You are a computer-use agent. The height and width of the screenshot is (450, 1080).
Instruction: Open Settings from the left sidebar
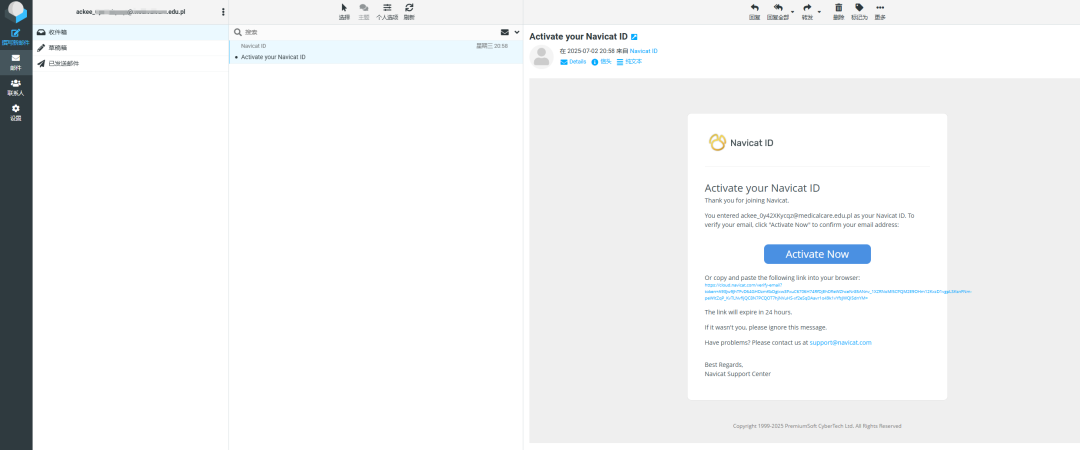click(x=16, y=112)
